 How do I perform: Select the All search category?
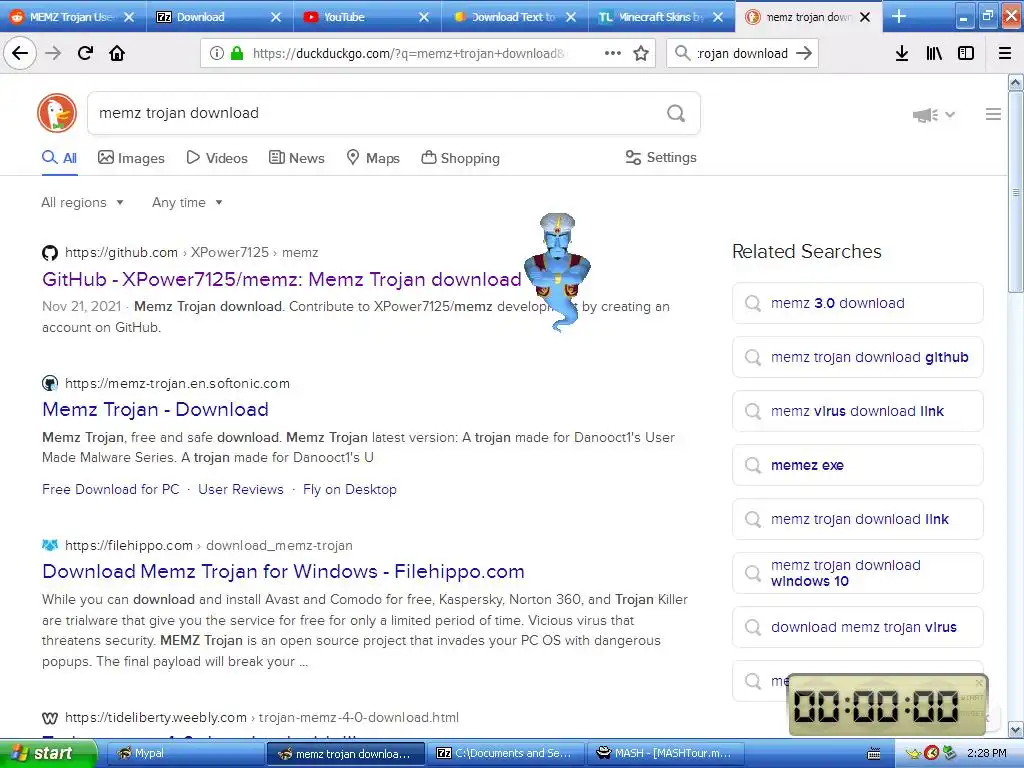coord(59,158)
